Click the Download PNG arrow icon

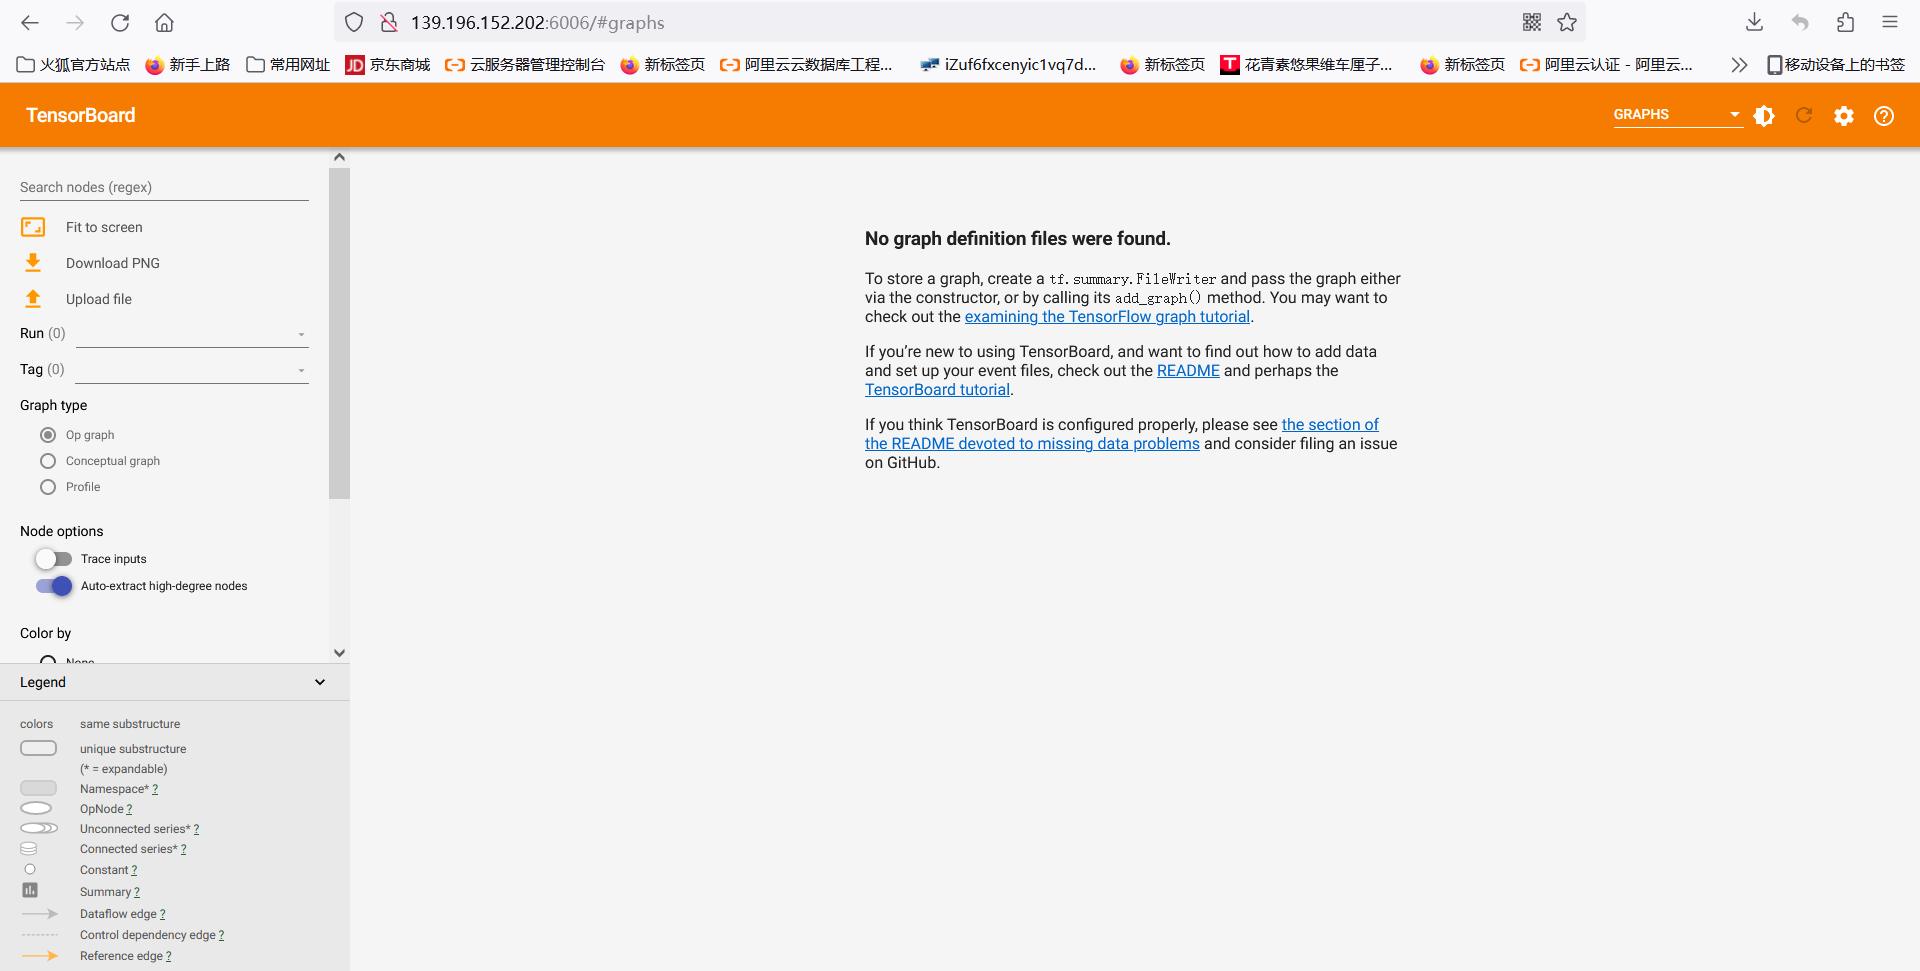33,263
